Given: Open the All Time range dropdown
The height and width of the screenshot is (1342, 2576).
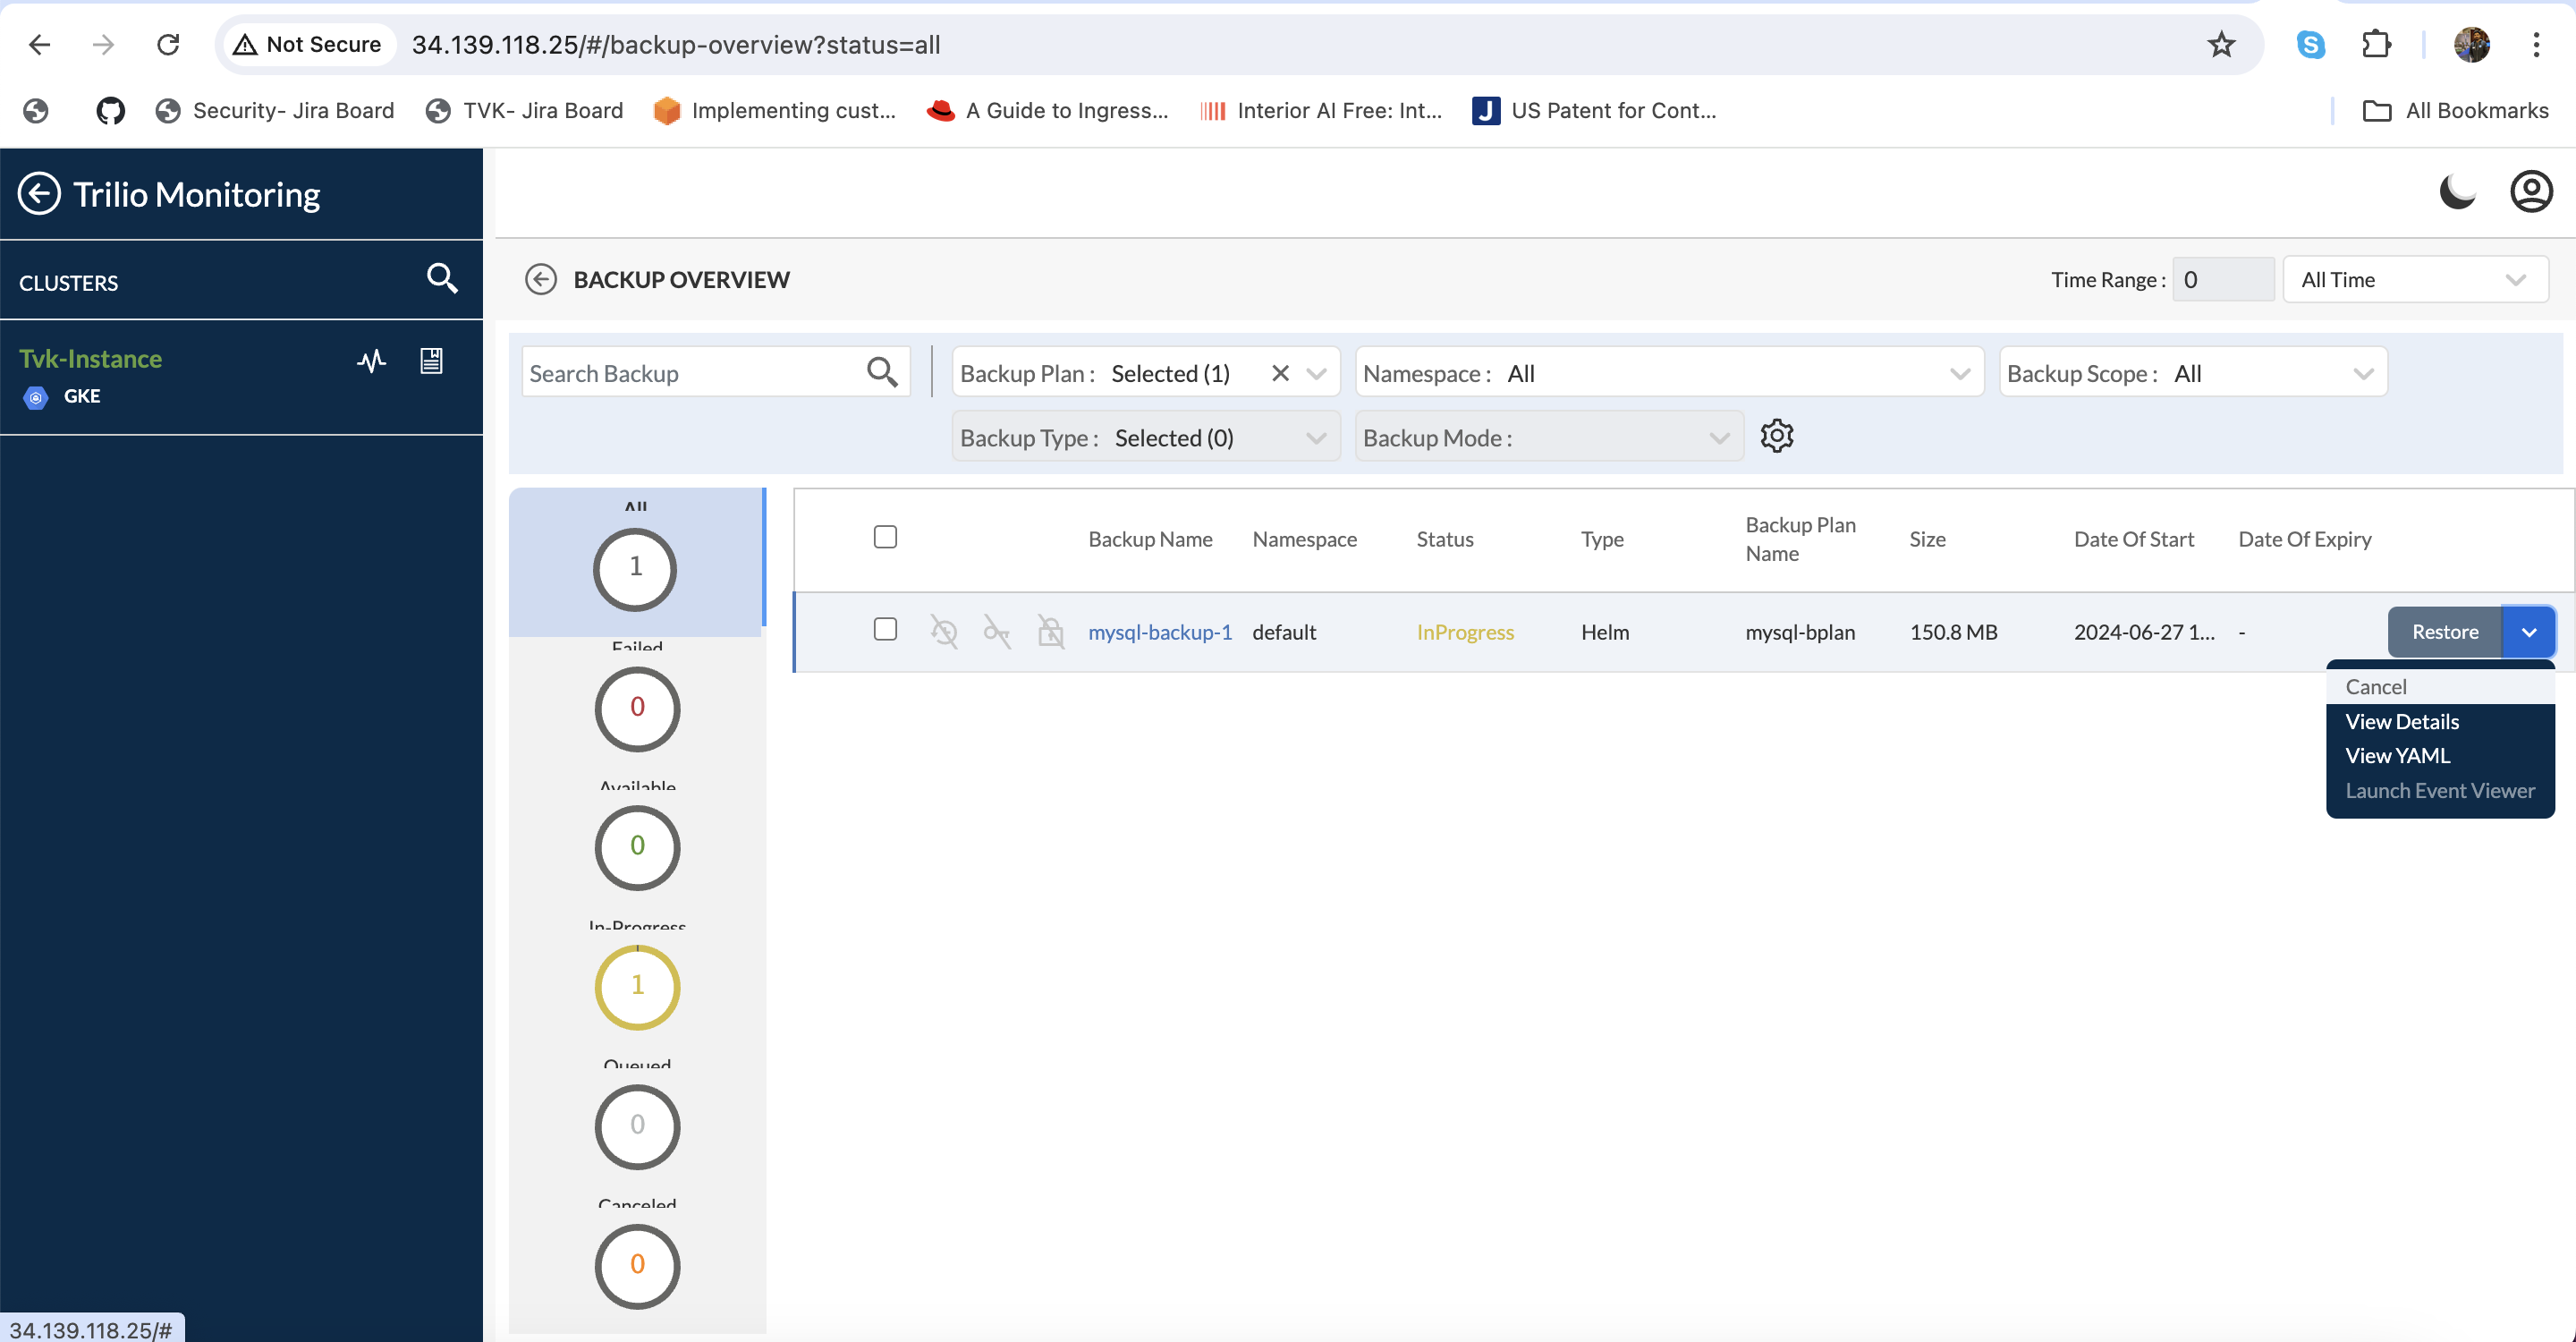Looking at the screenshot, I should pyautogui.click(x=2414, y=280).
